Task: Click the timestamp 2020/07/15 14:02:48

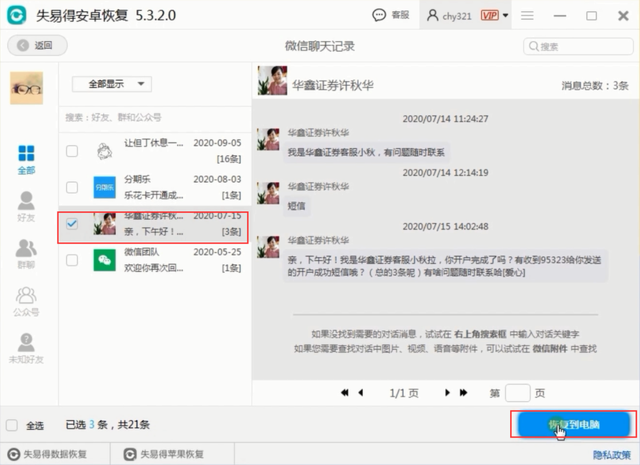Action: [x=445, y=227]
